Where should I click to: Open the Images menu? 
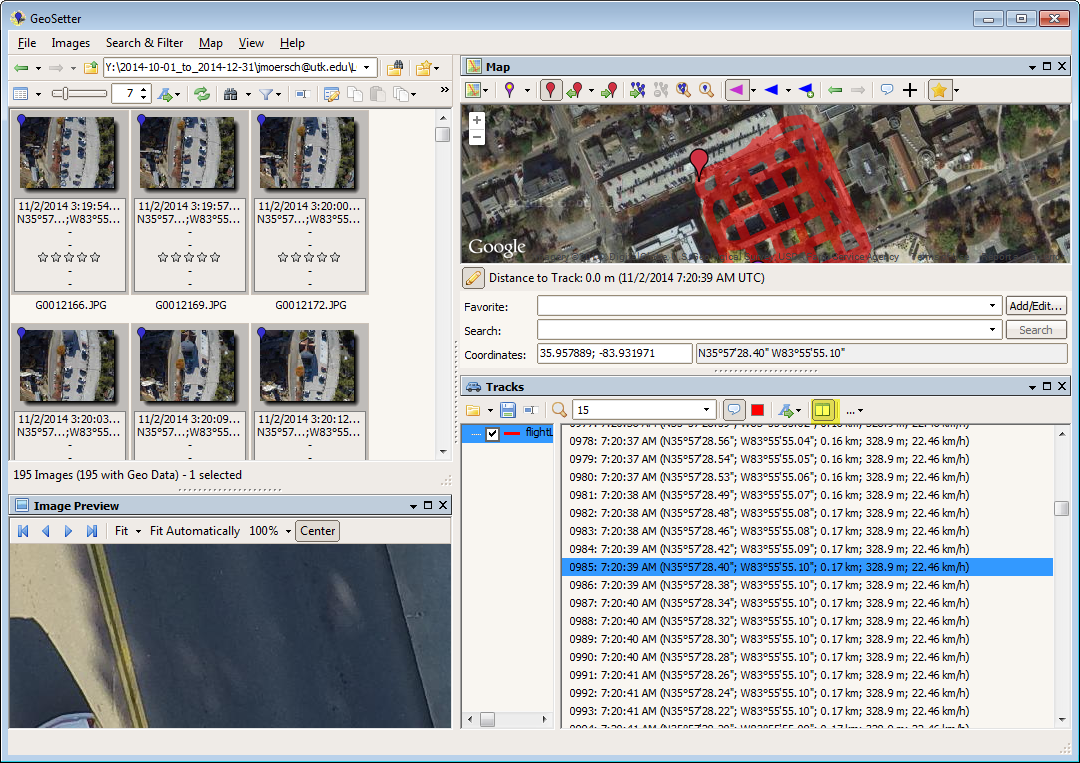point(70,43)
